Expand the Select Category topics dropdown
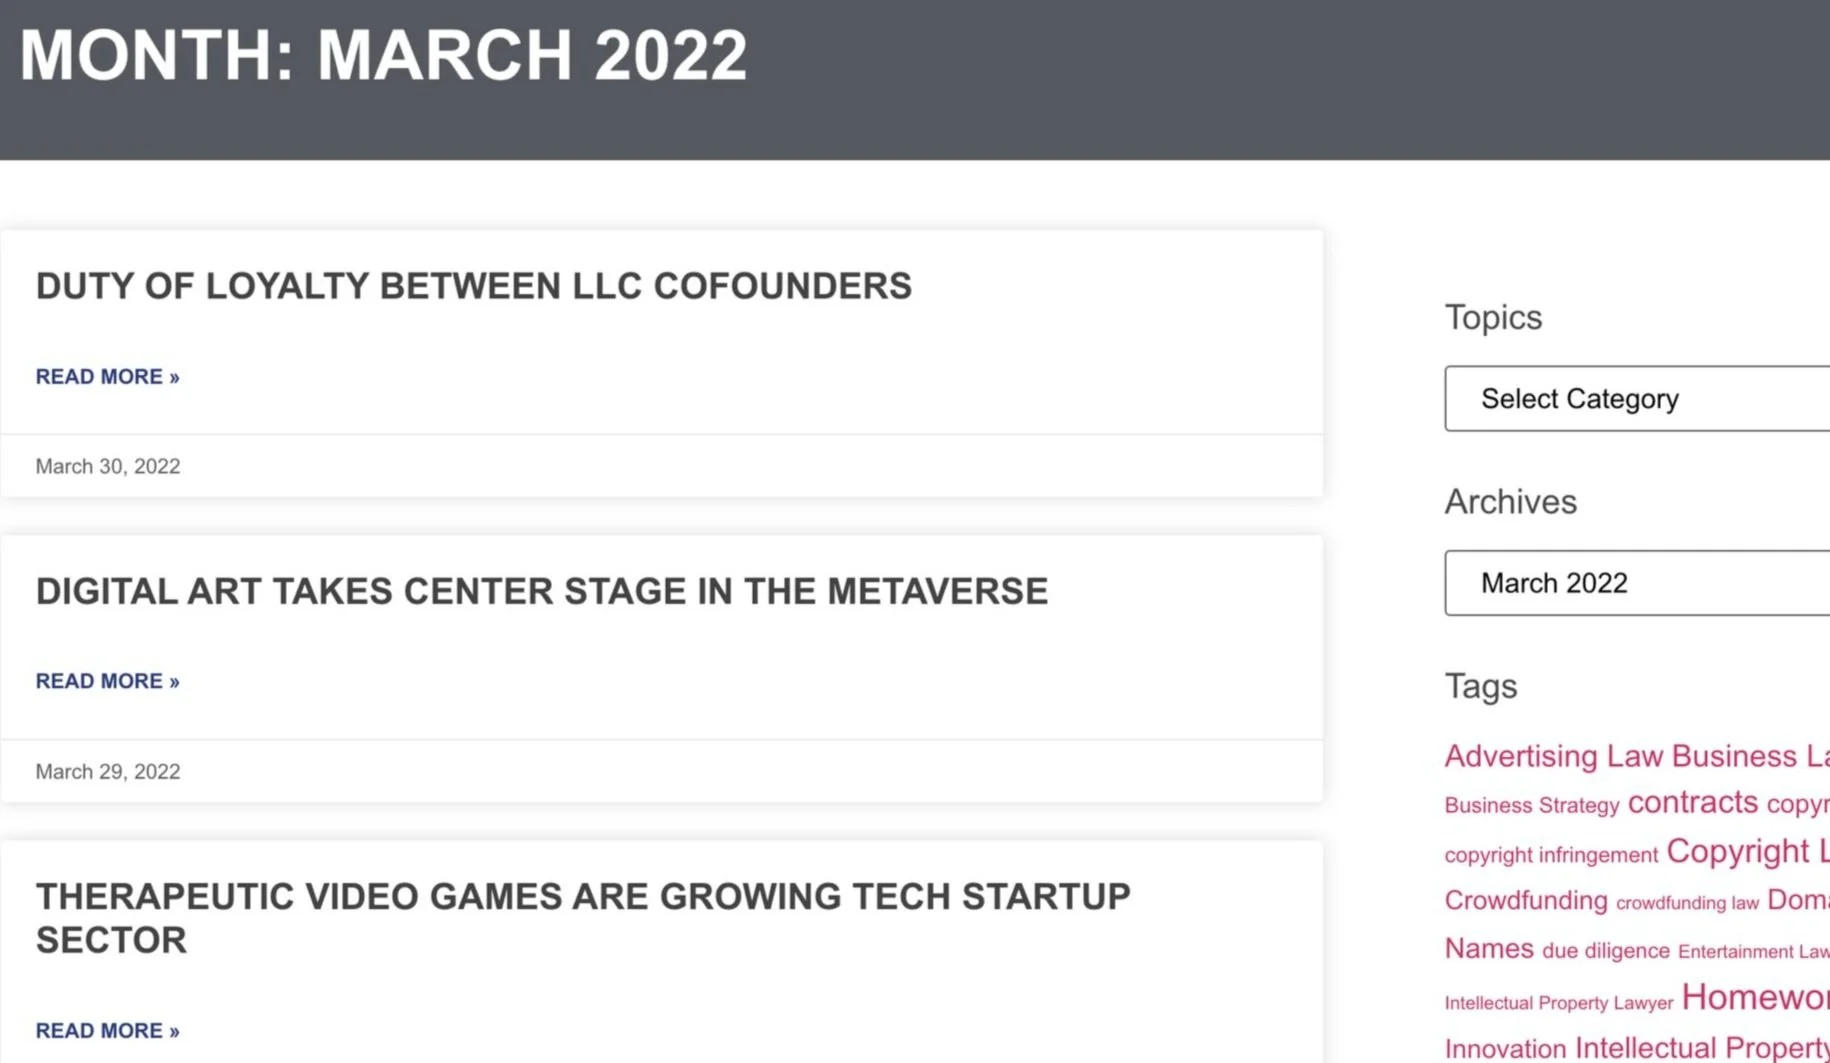This screenshot has height=1063, width=1830. (1637, 399)
